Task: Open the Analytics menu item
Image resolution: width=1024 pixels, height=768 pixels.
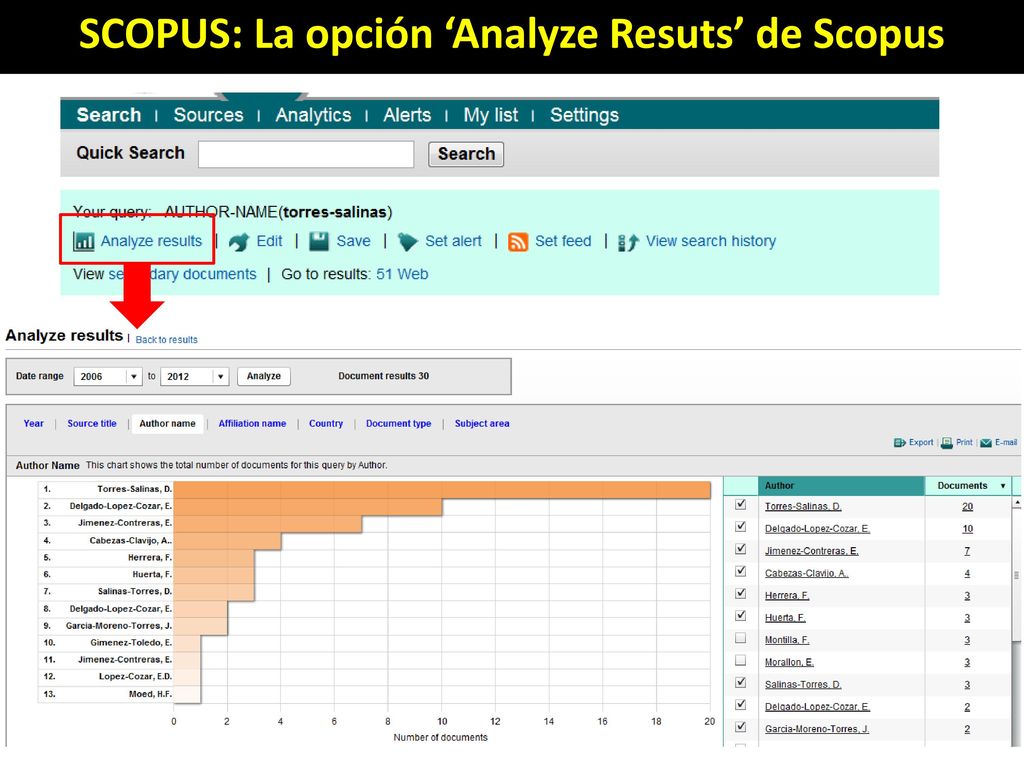Action: click(313, 115)
